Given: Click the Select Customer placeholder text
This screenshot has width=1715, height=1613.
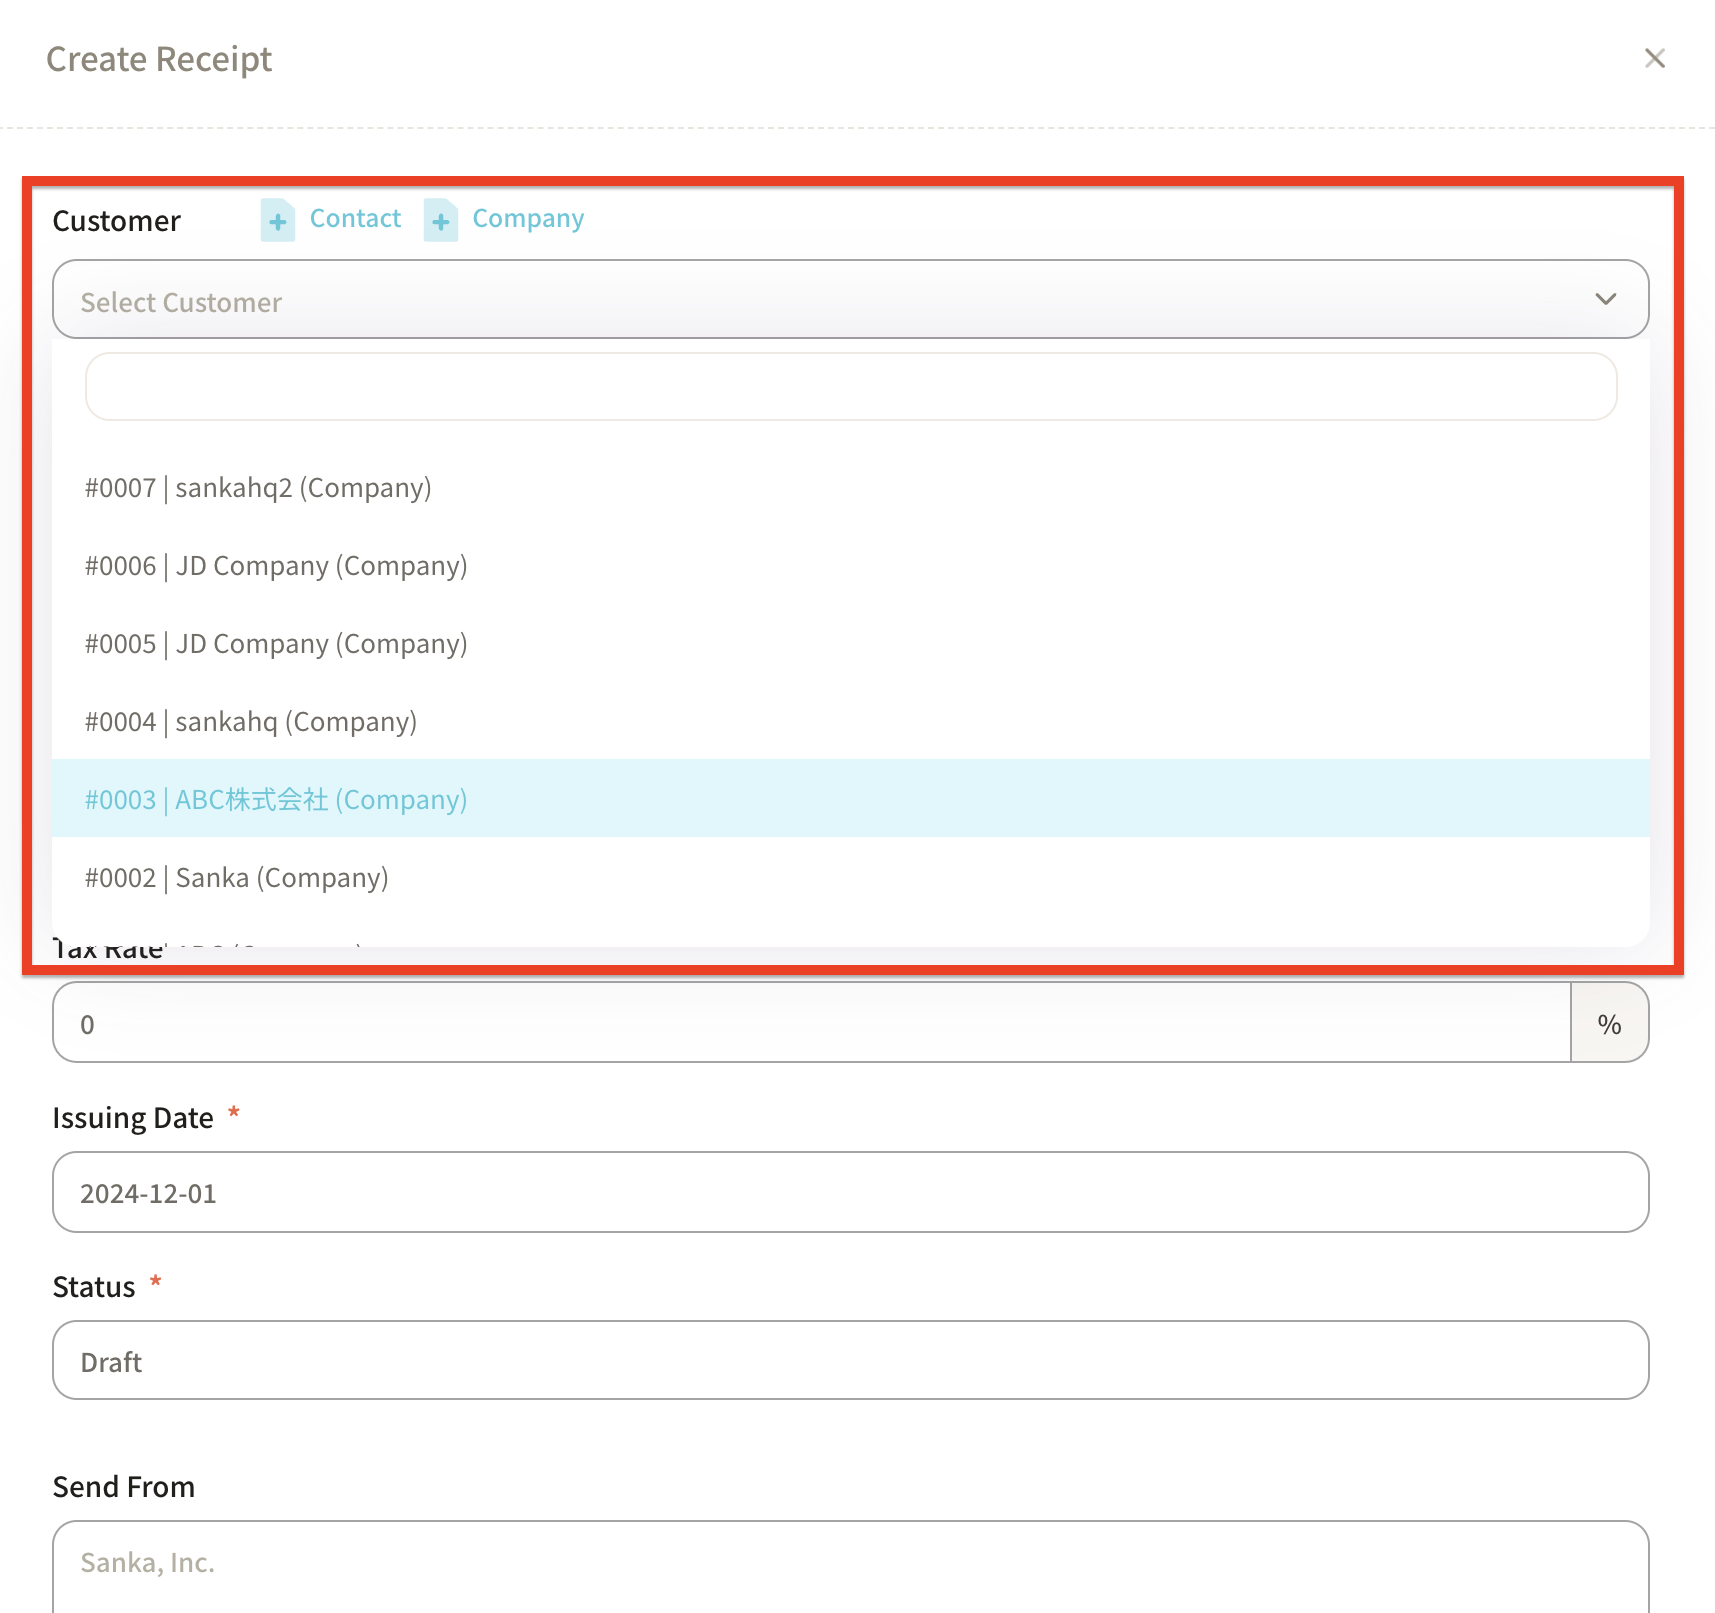Looking at the screenshot, I should pos(181,302).
